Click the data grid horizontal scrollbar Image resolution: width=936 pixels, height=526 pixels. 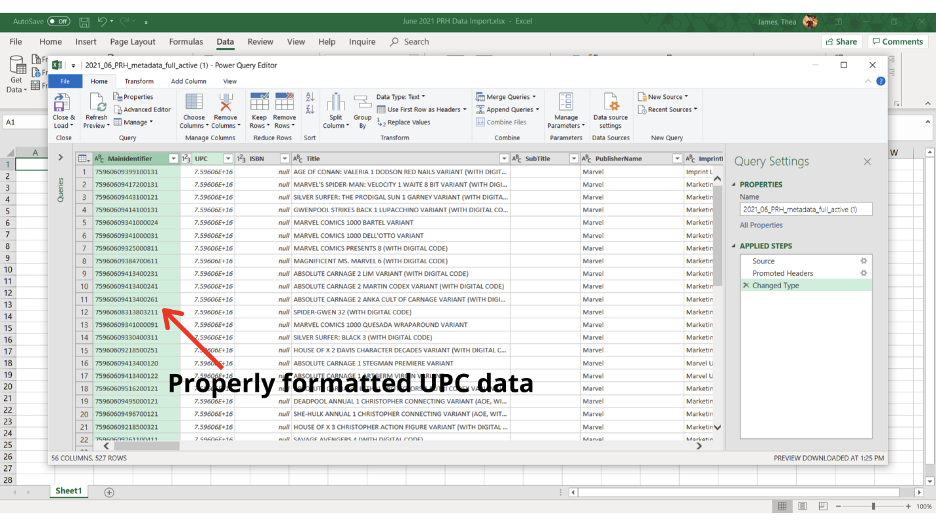(146, 446)
